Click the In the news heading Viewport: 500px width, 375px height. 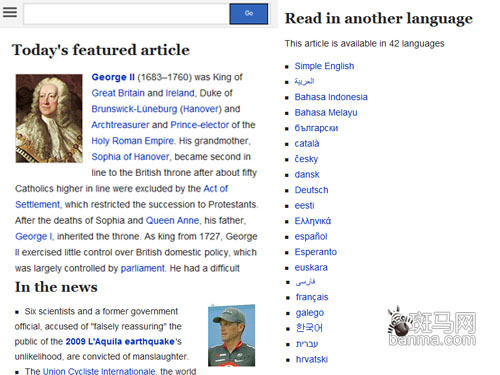(56, 287)
